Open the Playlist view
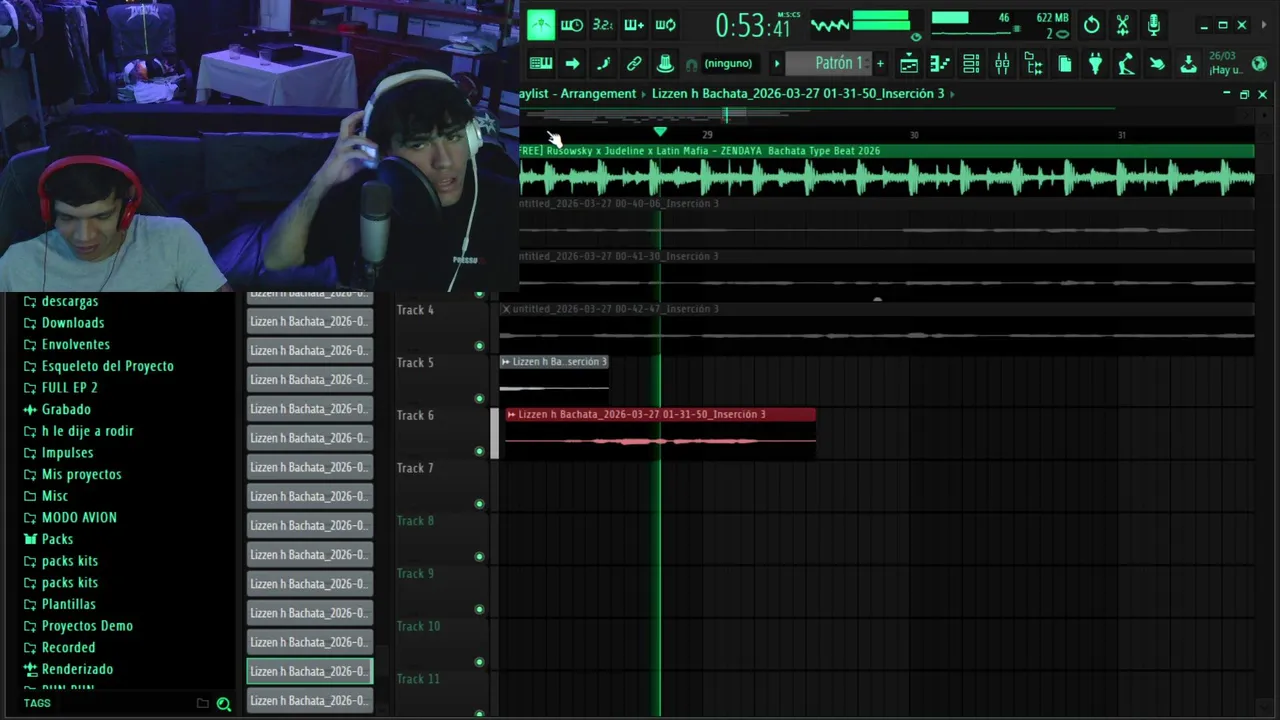 pos(909,64)
